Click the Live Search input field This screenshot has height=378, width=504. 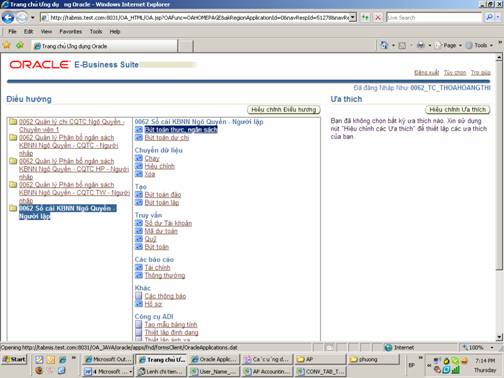coord(434,17)
